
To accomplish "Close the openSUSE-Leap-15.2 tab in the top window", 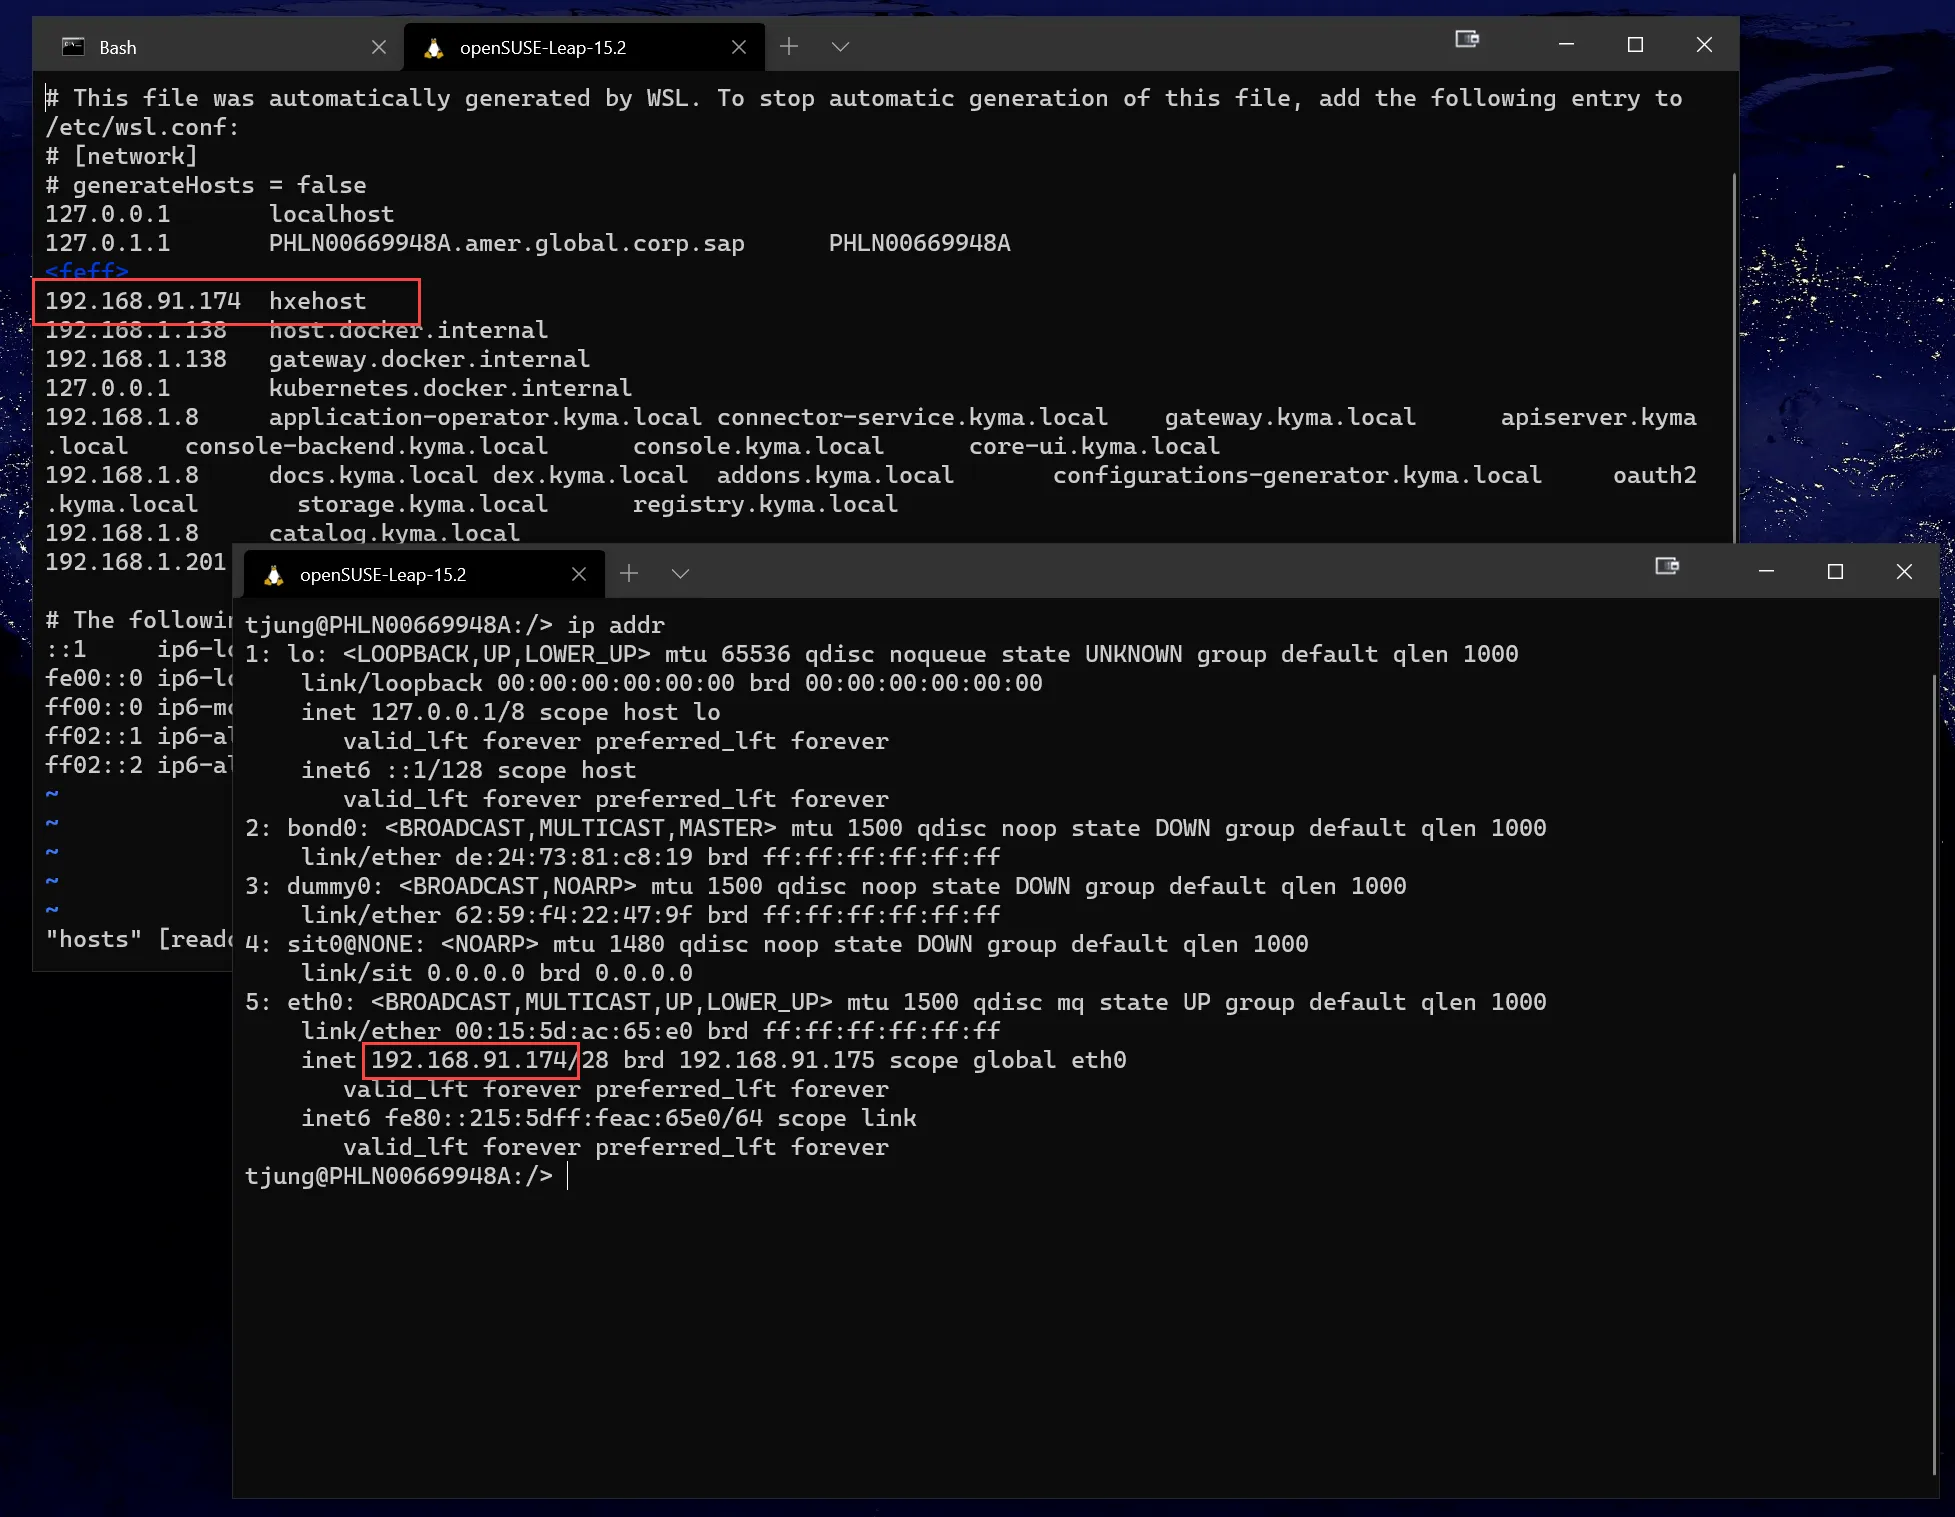I will pos(739,46).
